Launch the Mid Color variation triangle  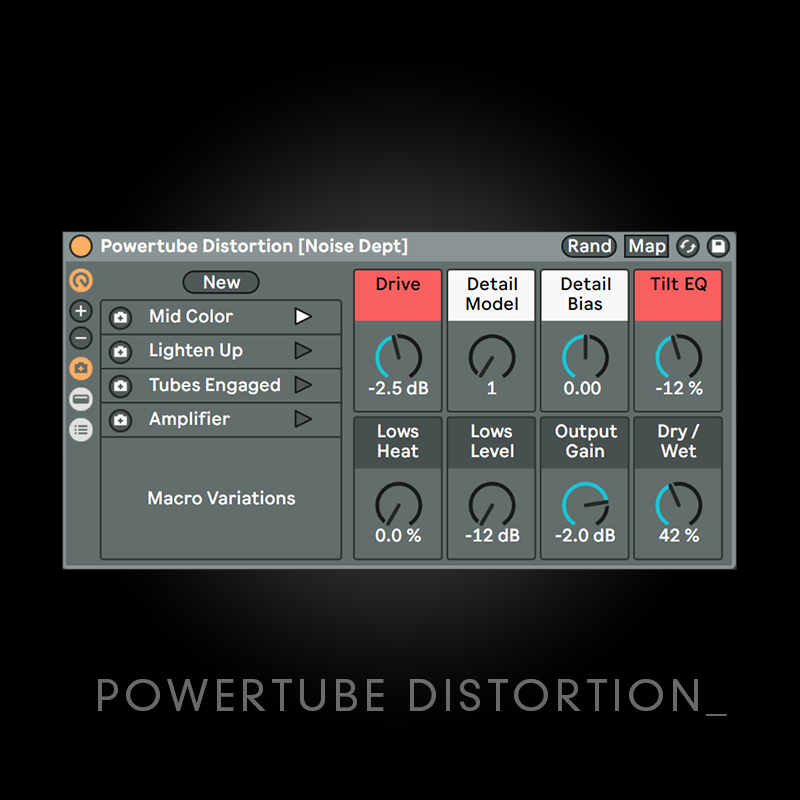pos(303,316)
